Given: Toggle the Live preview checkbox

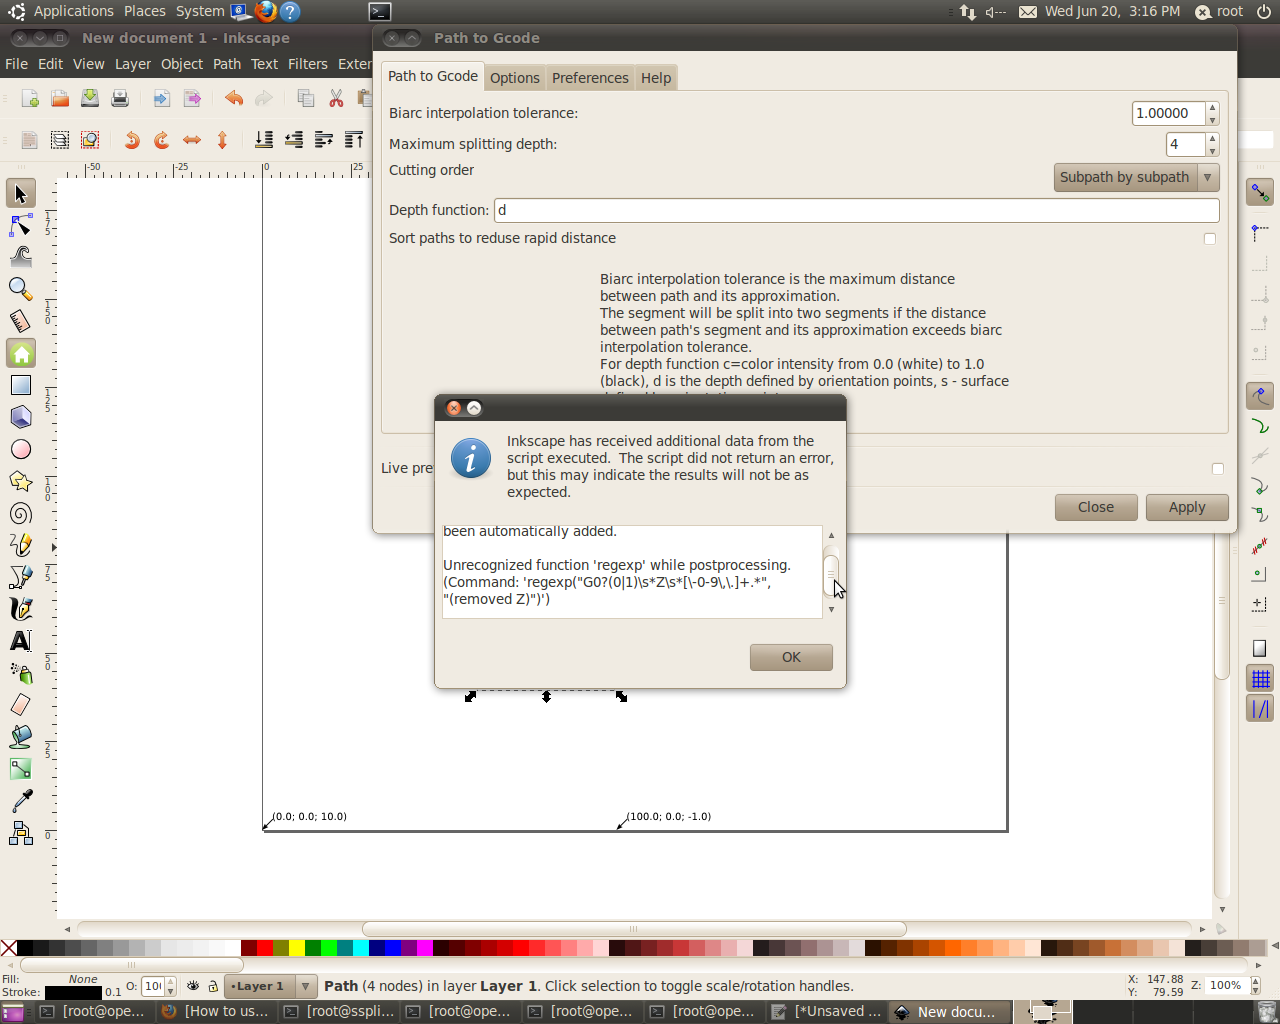Looking at the screenshot, I should click(x=1217, y=468).
